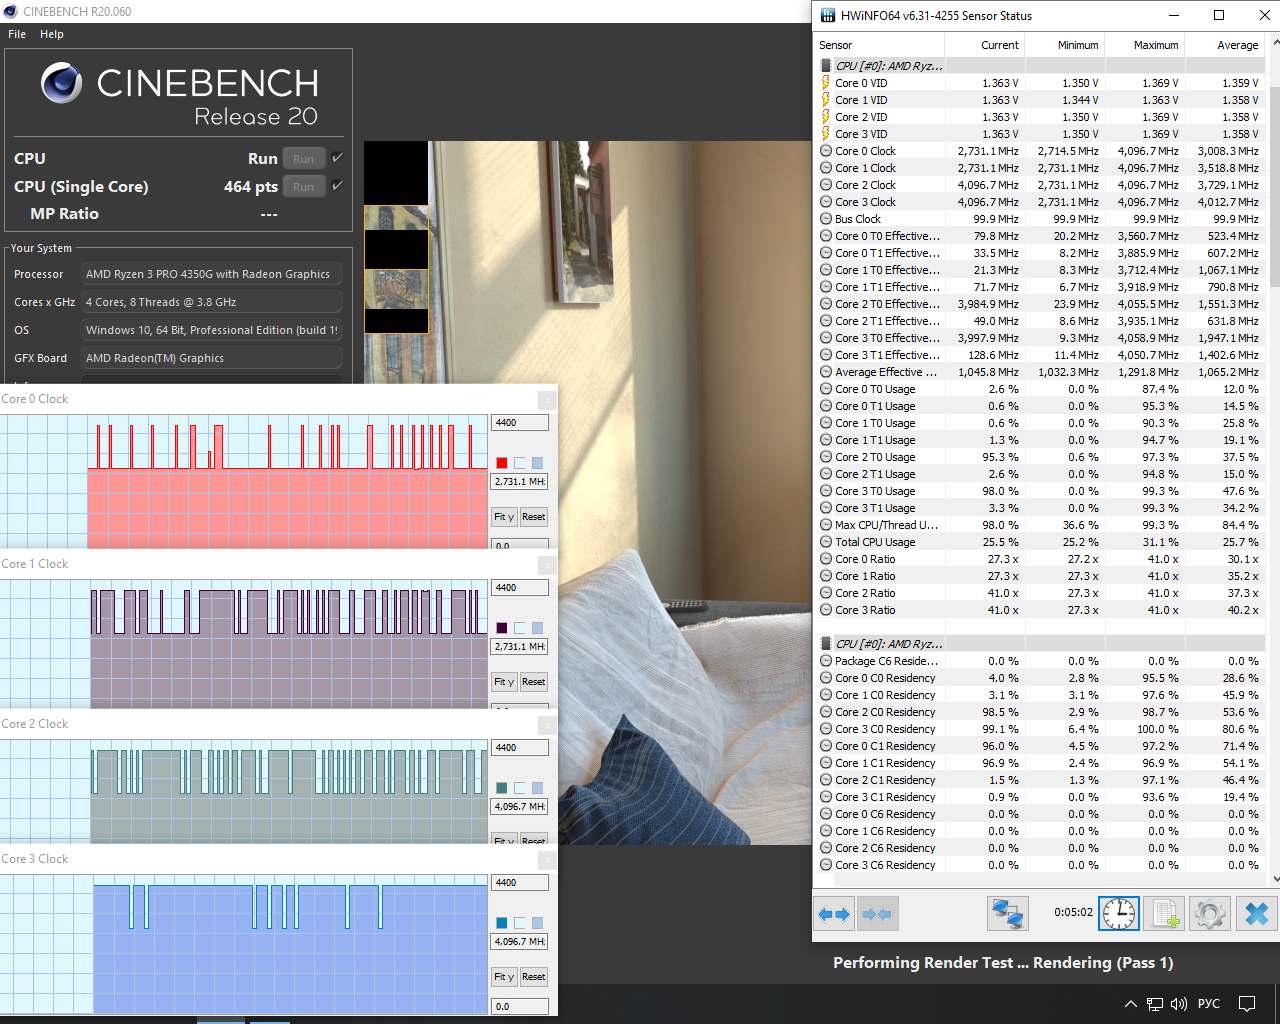Viewport: 1280px width, 1024px height.
Task: Click the 4400 maximum field in Core 0 Clock graph
Action: [520, 423]
